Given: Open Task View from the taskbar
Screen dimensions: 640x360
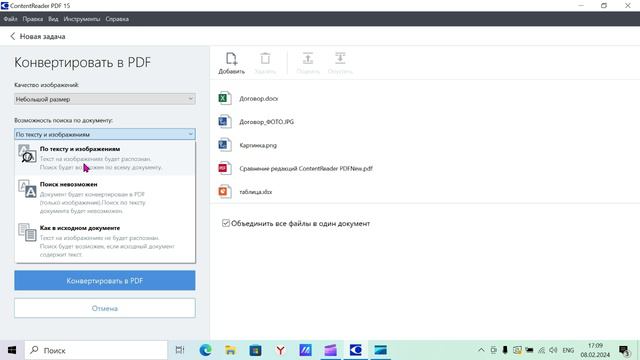Looking at the screenshot, I should (180, 350).
